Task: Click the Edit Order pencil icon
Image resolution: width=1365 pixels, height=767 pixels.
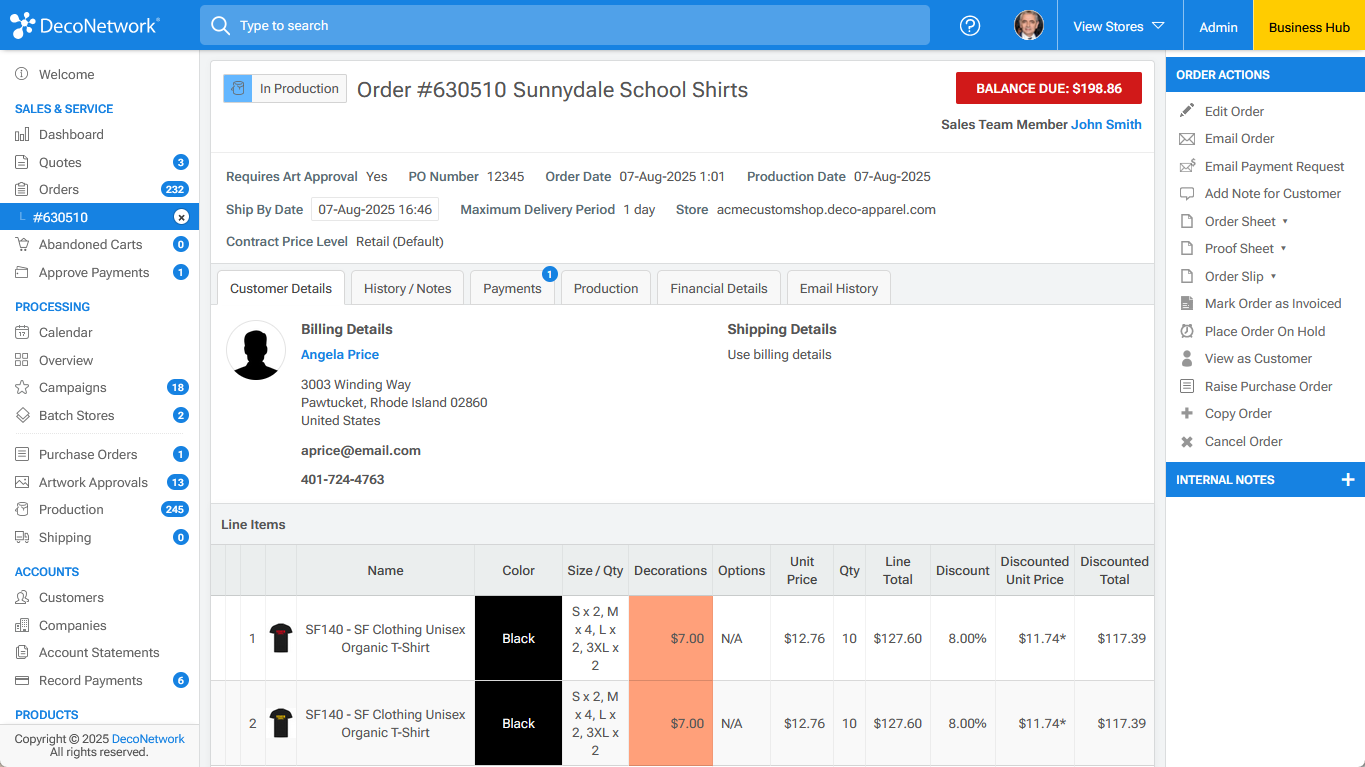Action: [x=1187, y=111]
